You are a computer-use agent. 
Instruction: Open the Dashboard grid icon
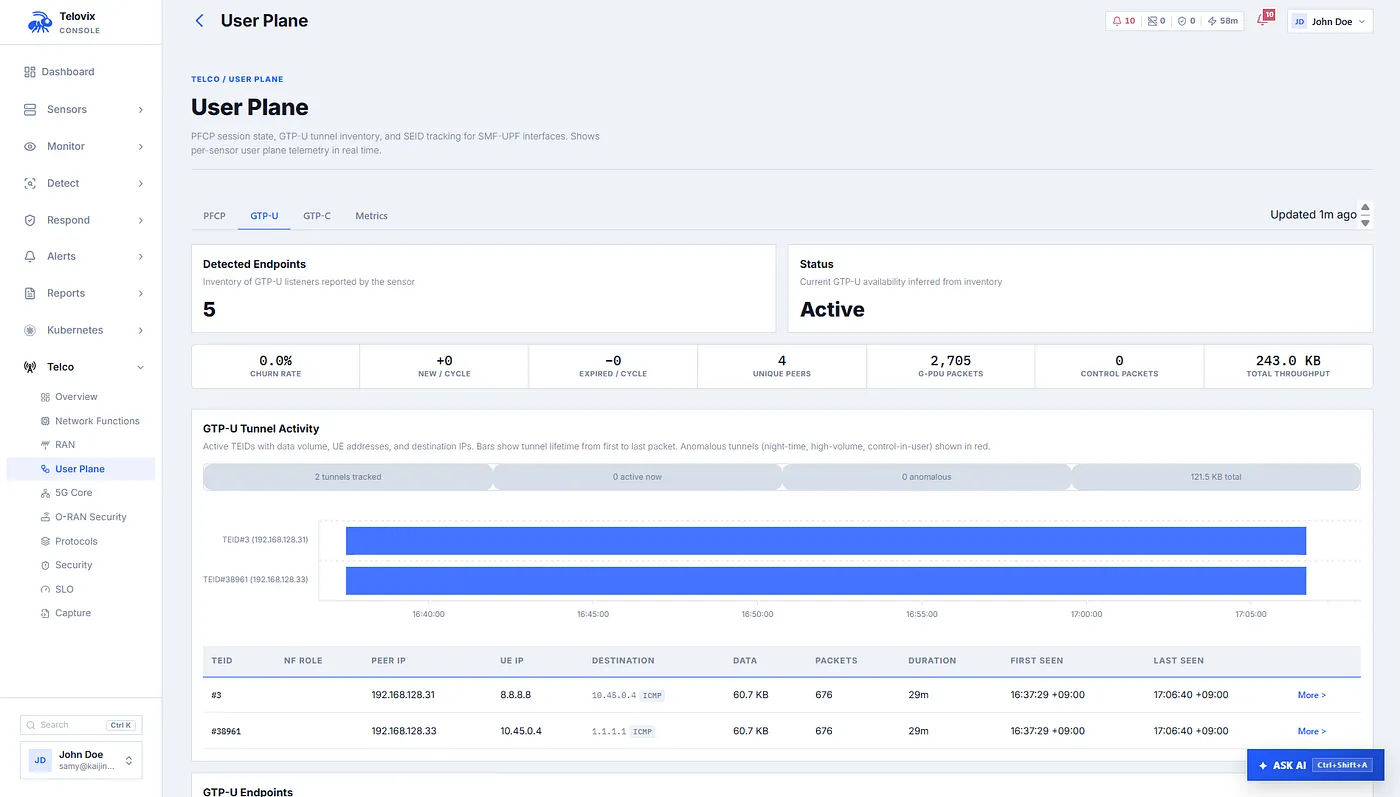(x=30, y=72)
